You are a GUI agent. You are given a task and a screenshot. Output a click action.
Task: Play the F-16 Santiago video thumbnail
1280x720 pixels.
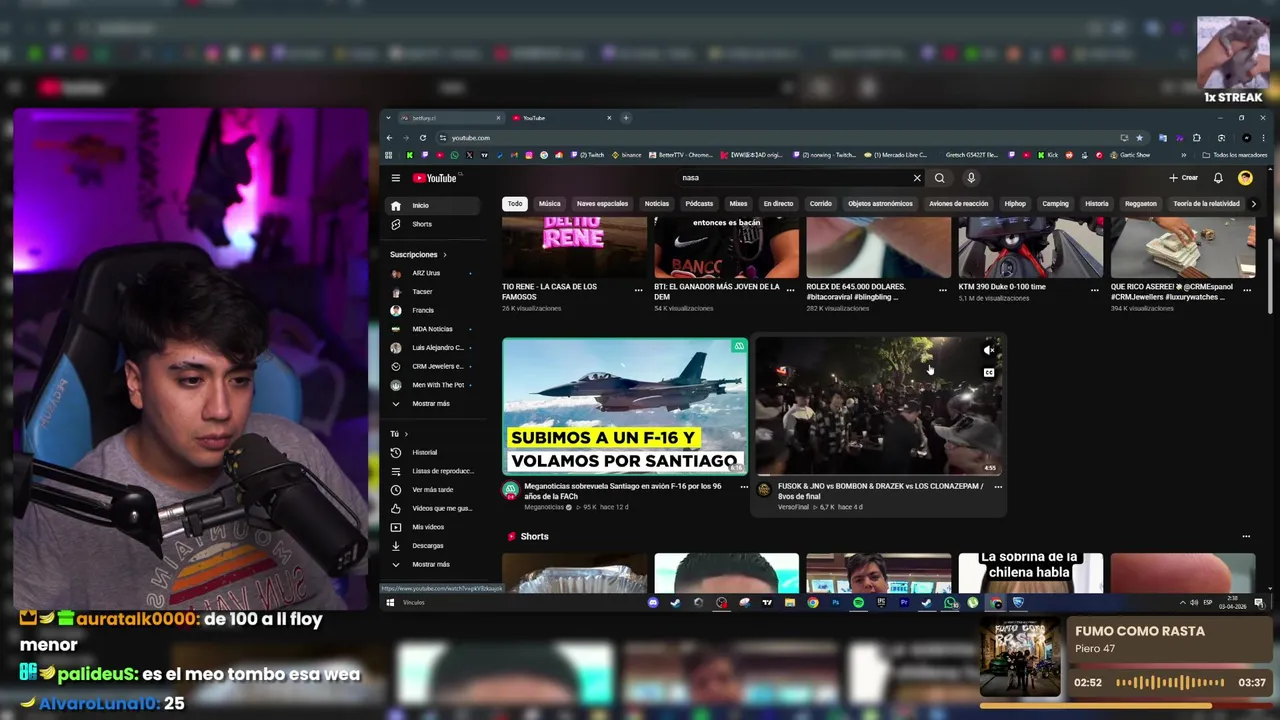point(625,406)
